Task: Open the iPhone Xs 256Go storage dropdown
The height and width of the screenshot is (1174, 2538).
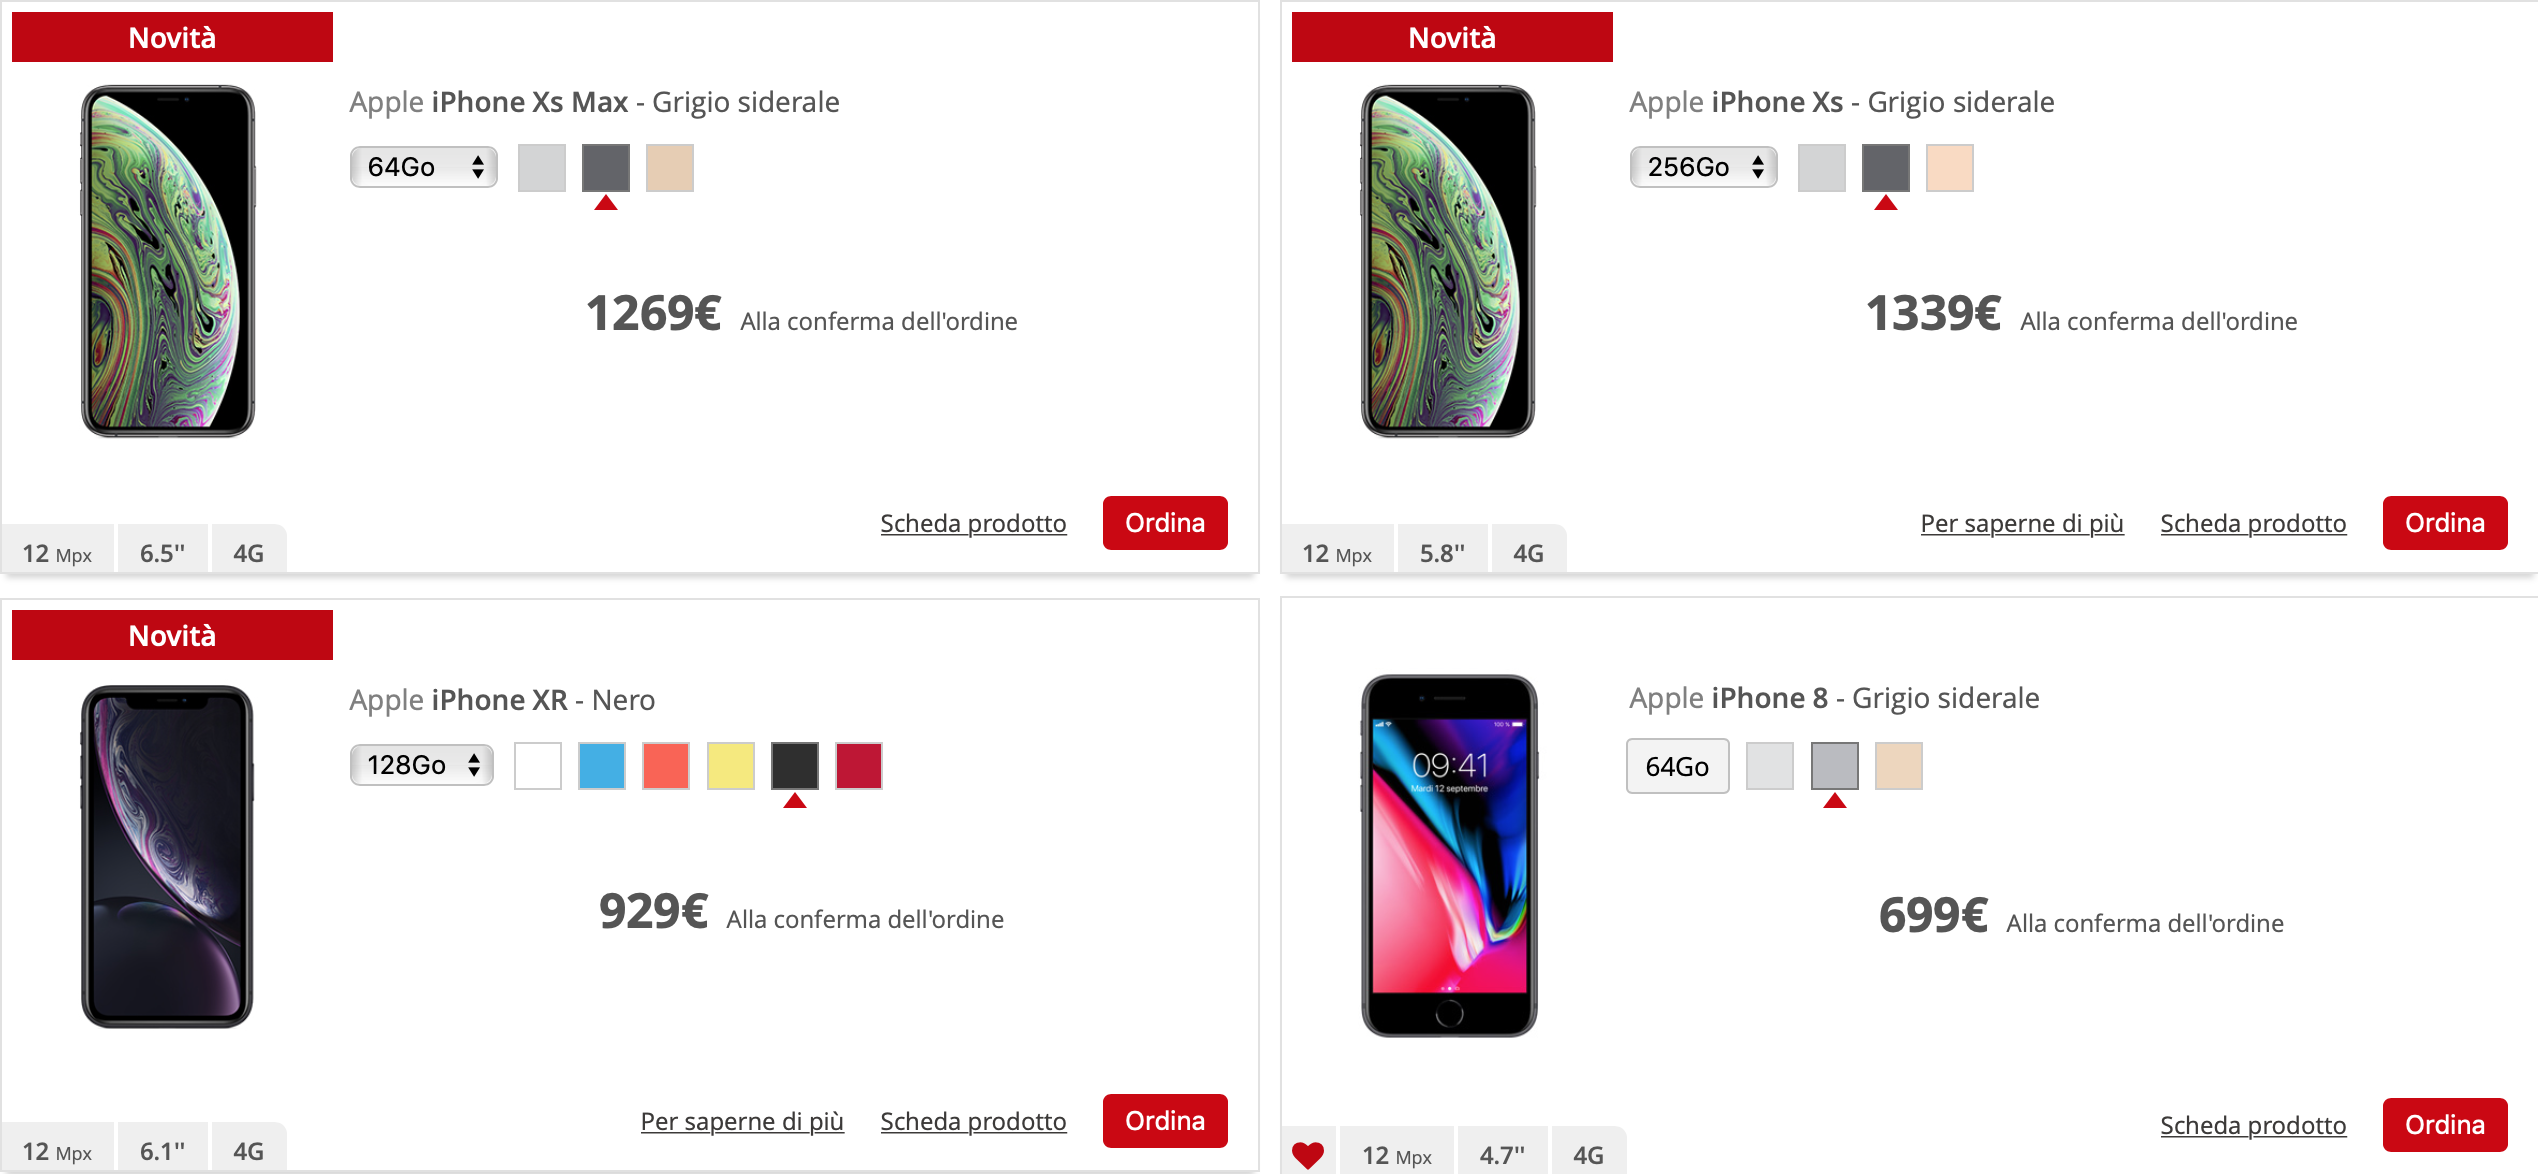Action: click(1703, 167)
